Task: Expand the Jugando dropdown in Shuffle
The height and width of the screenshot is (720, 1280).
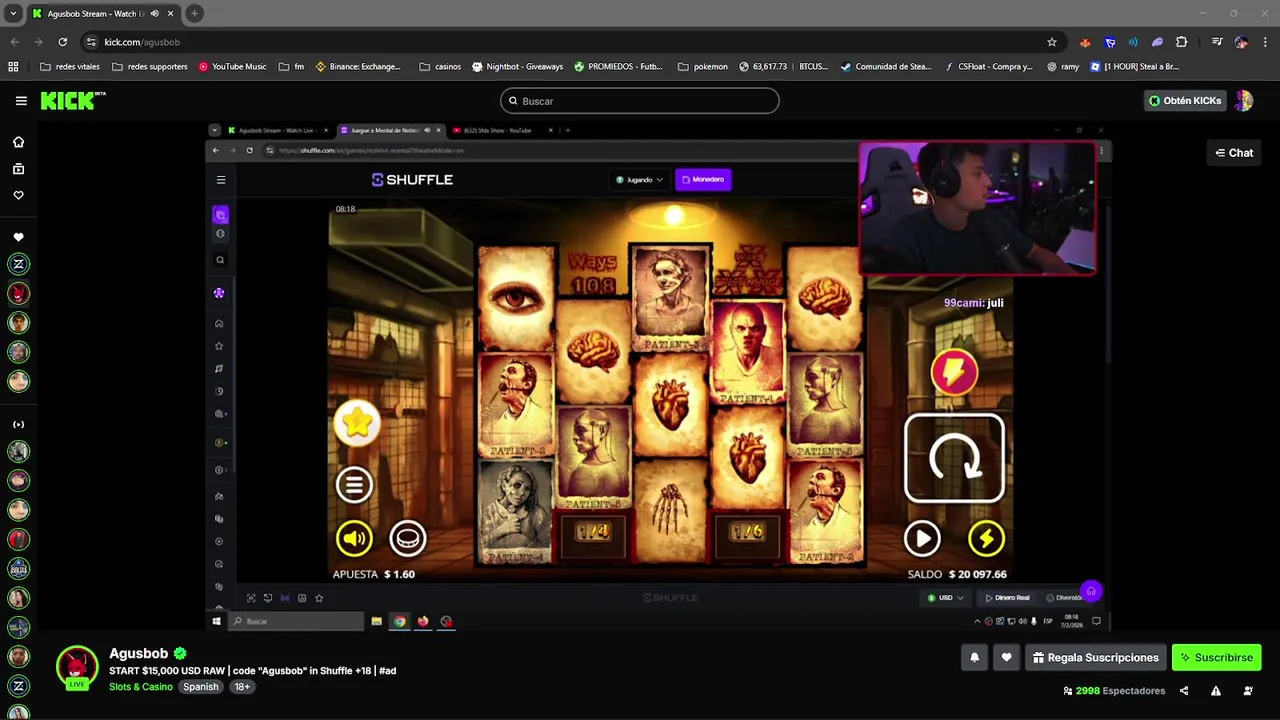Action: 640,179
